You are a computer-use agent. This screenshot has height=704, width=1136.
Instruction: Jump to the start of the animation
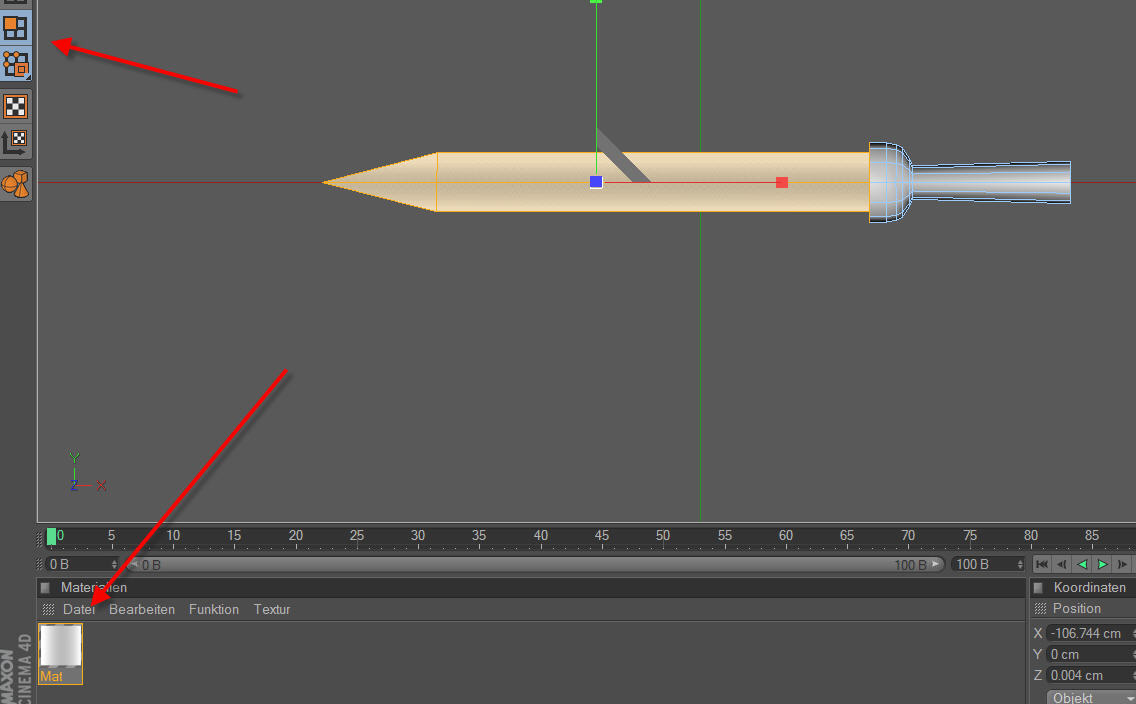point(1042,564)
